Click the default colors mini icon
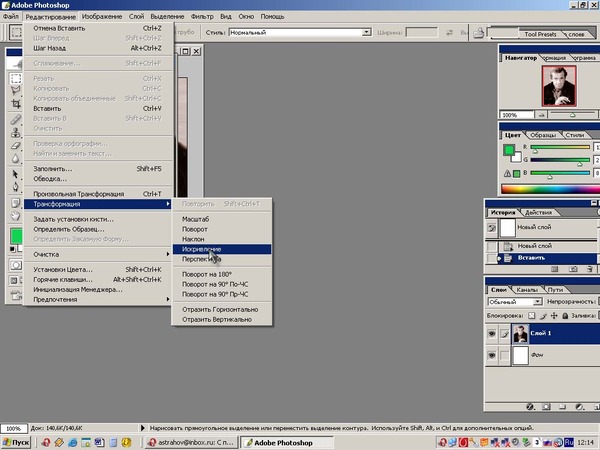 point(13,249)
